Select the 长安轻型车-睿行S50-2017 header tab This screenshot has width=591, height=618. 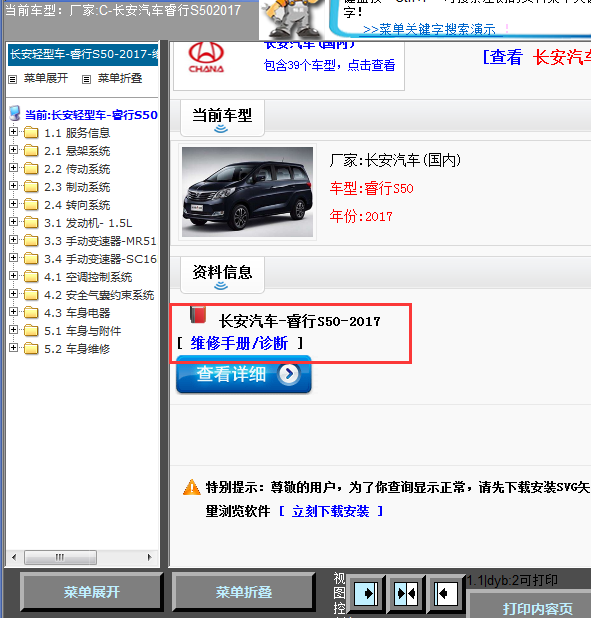tap(83, 54)
